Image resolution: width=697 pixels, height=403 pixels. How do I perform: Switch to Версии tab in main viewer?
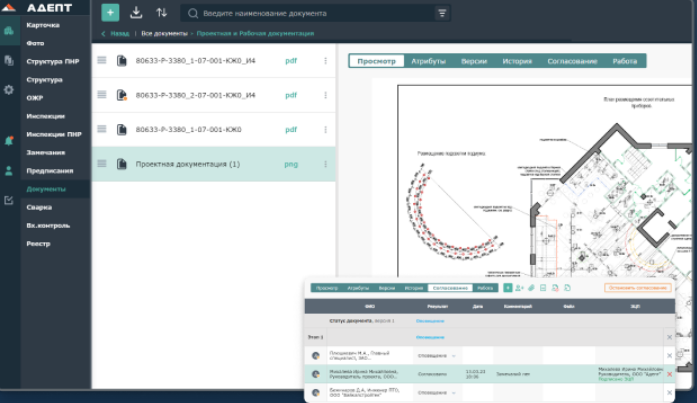click(474, 61)
